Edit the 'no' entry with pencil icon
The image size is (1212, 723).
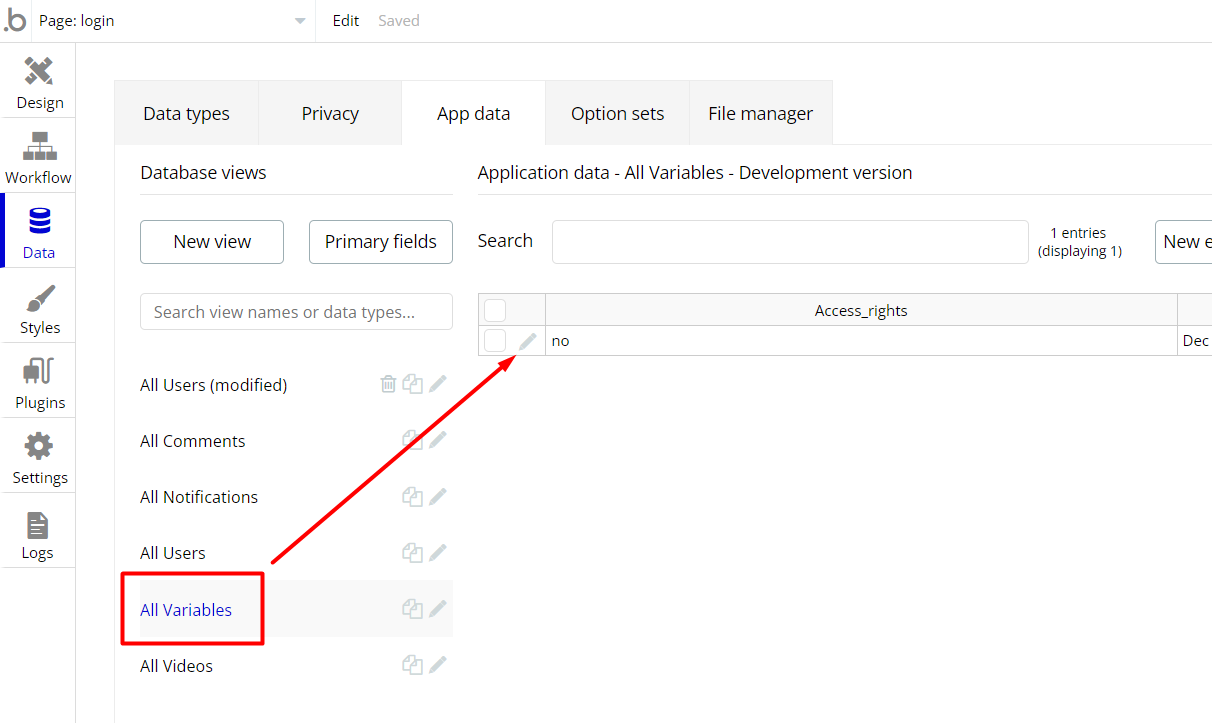(x=528, y=341)
